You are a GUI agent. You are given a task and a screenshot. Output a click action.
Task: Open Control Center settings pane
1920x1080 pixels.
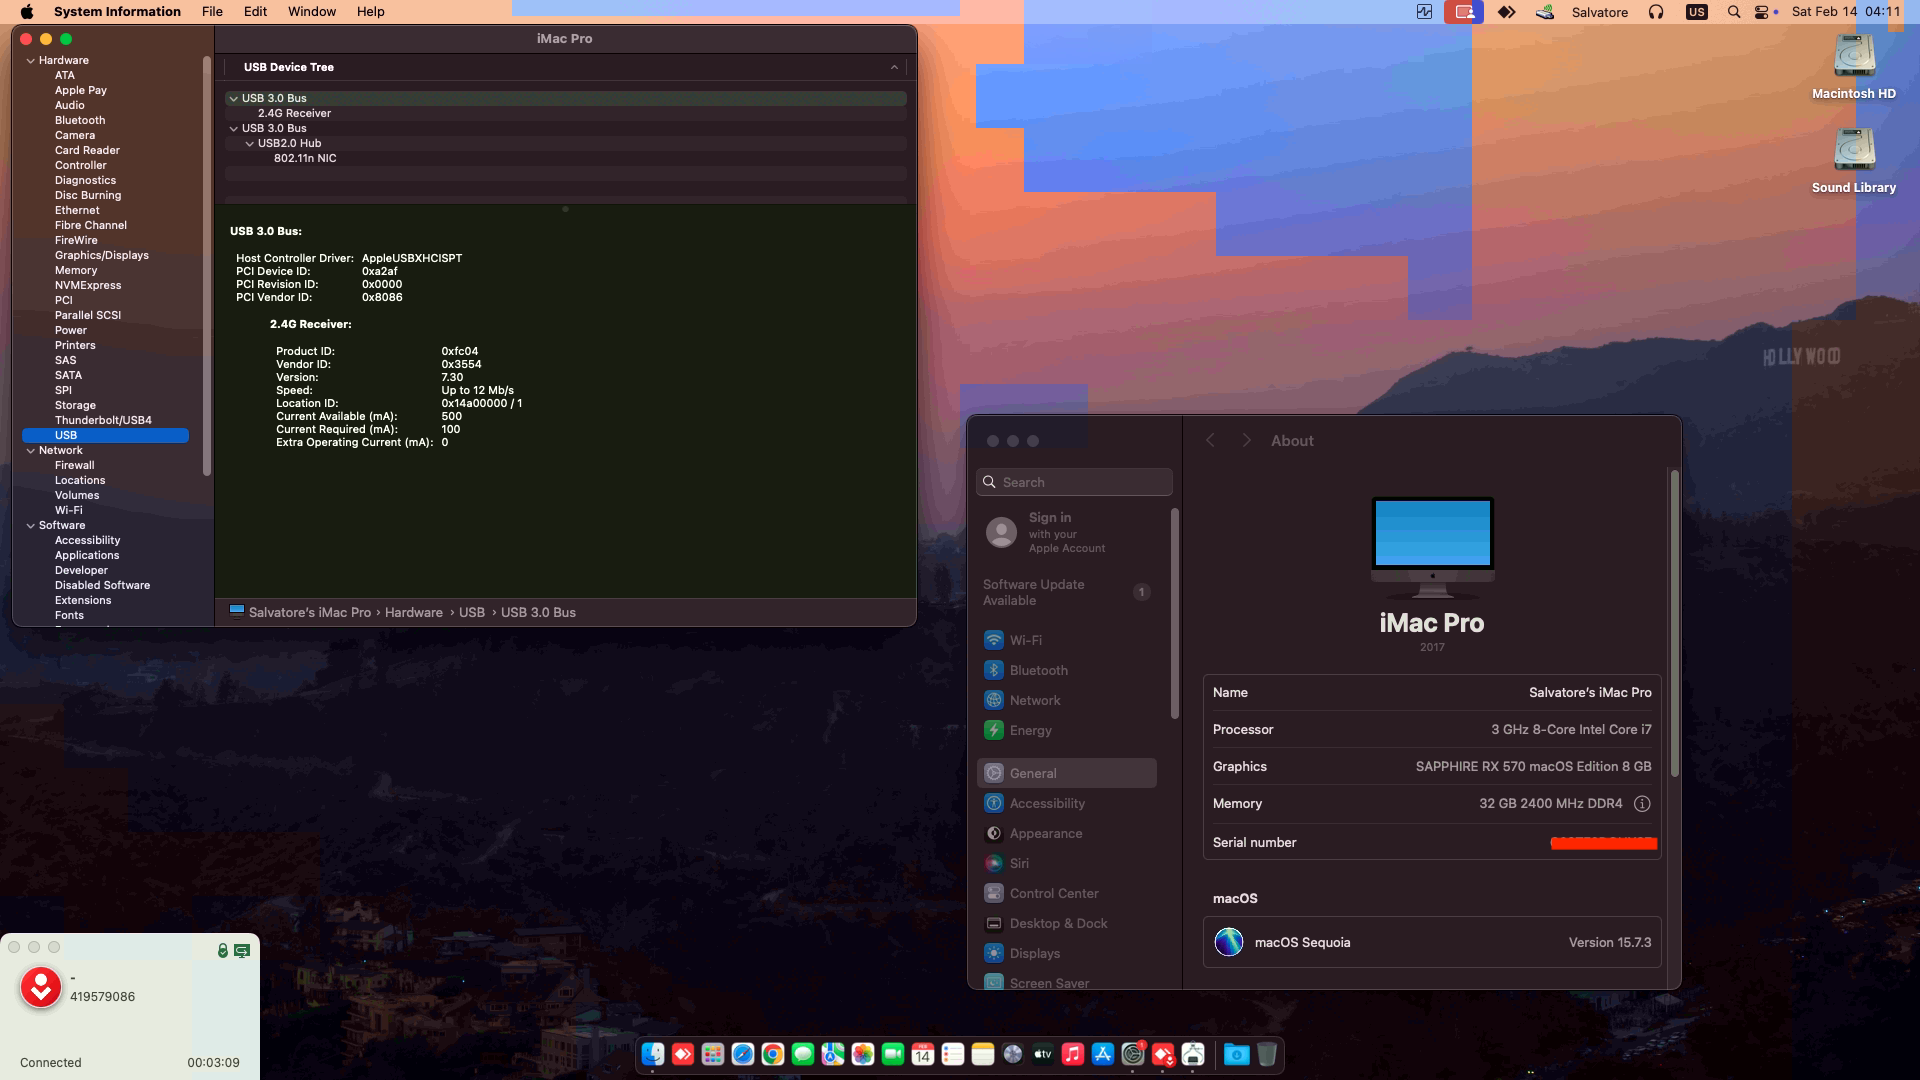click(x=1068, y=894)
